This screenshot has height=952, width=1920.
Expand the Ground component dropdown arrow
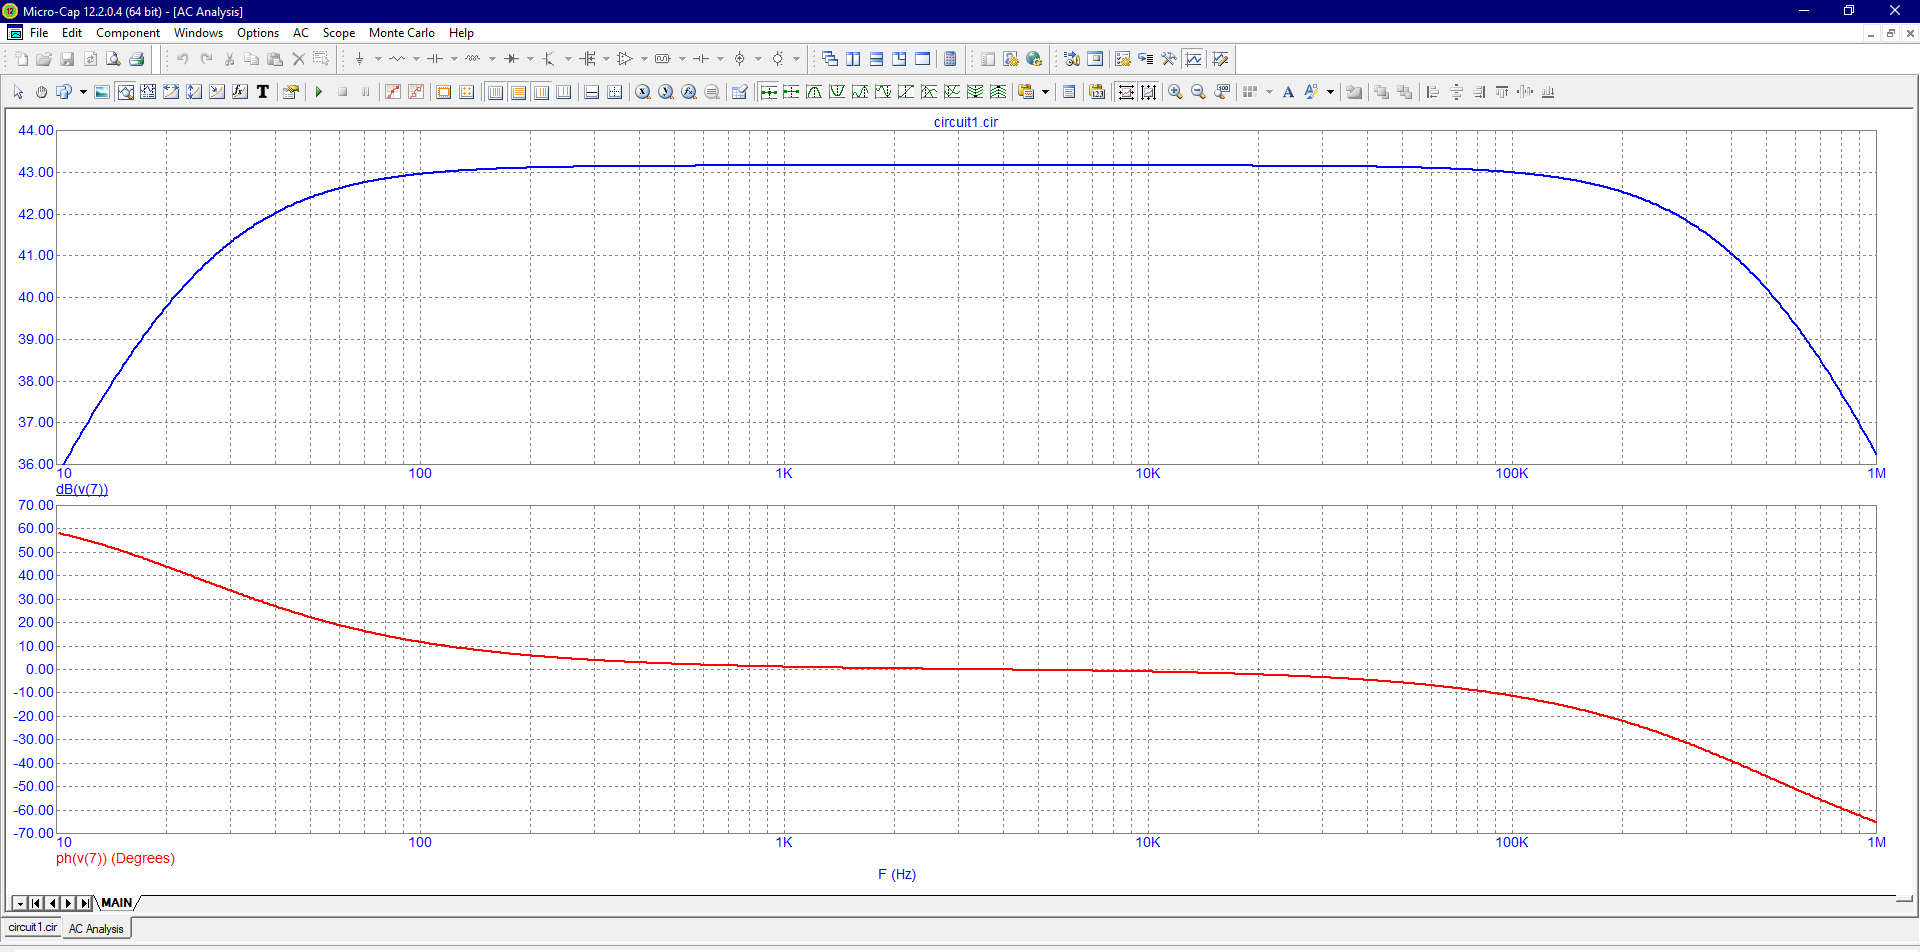point(378,59)
